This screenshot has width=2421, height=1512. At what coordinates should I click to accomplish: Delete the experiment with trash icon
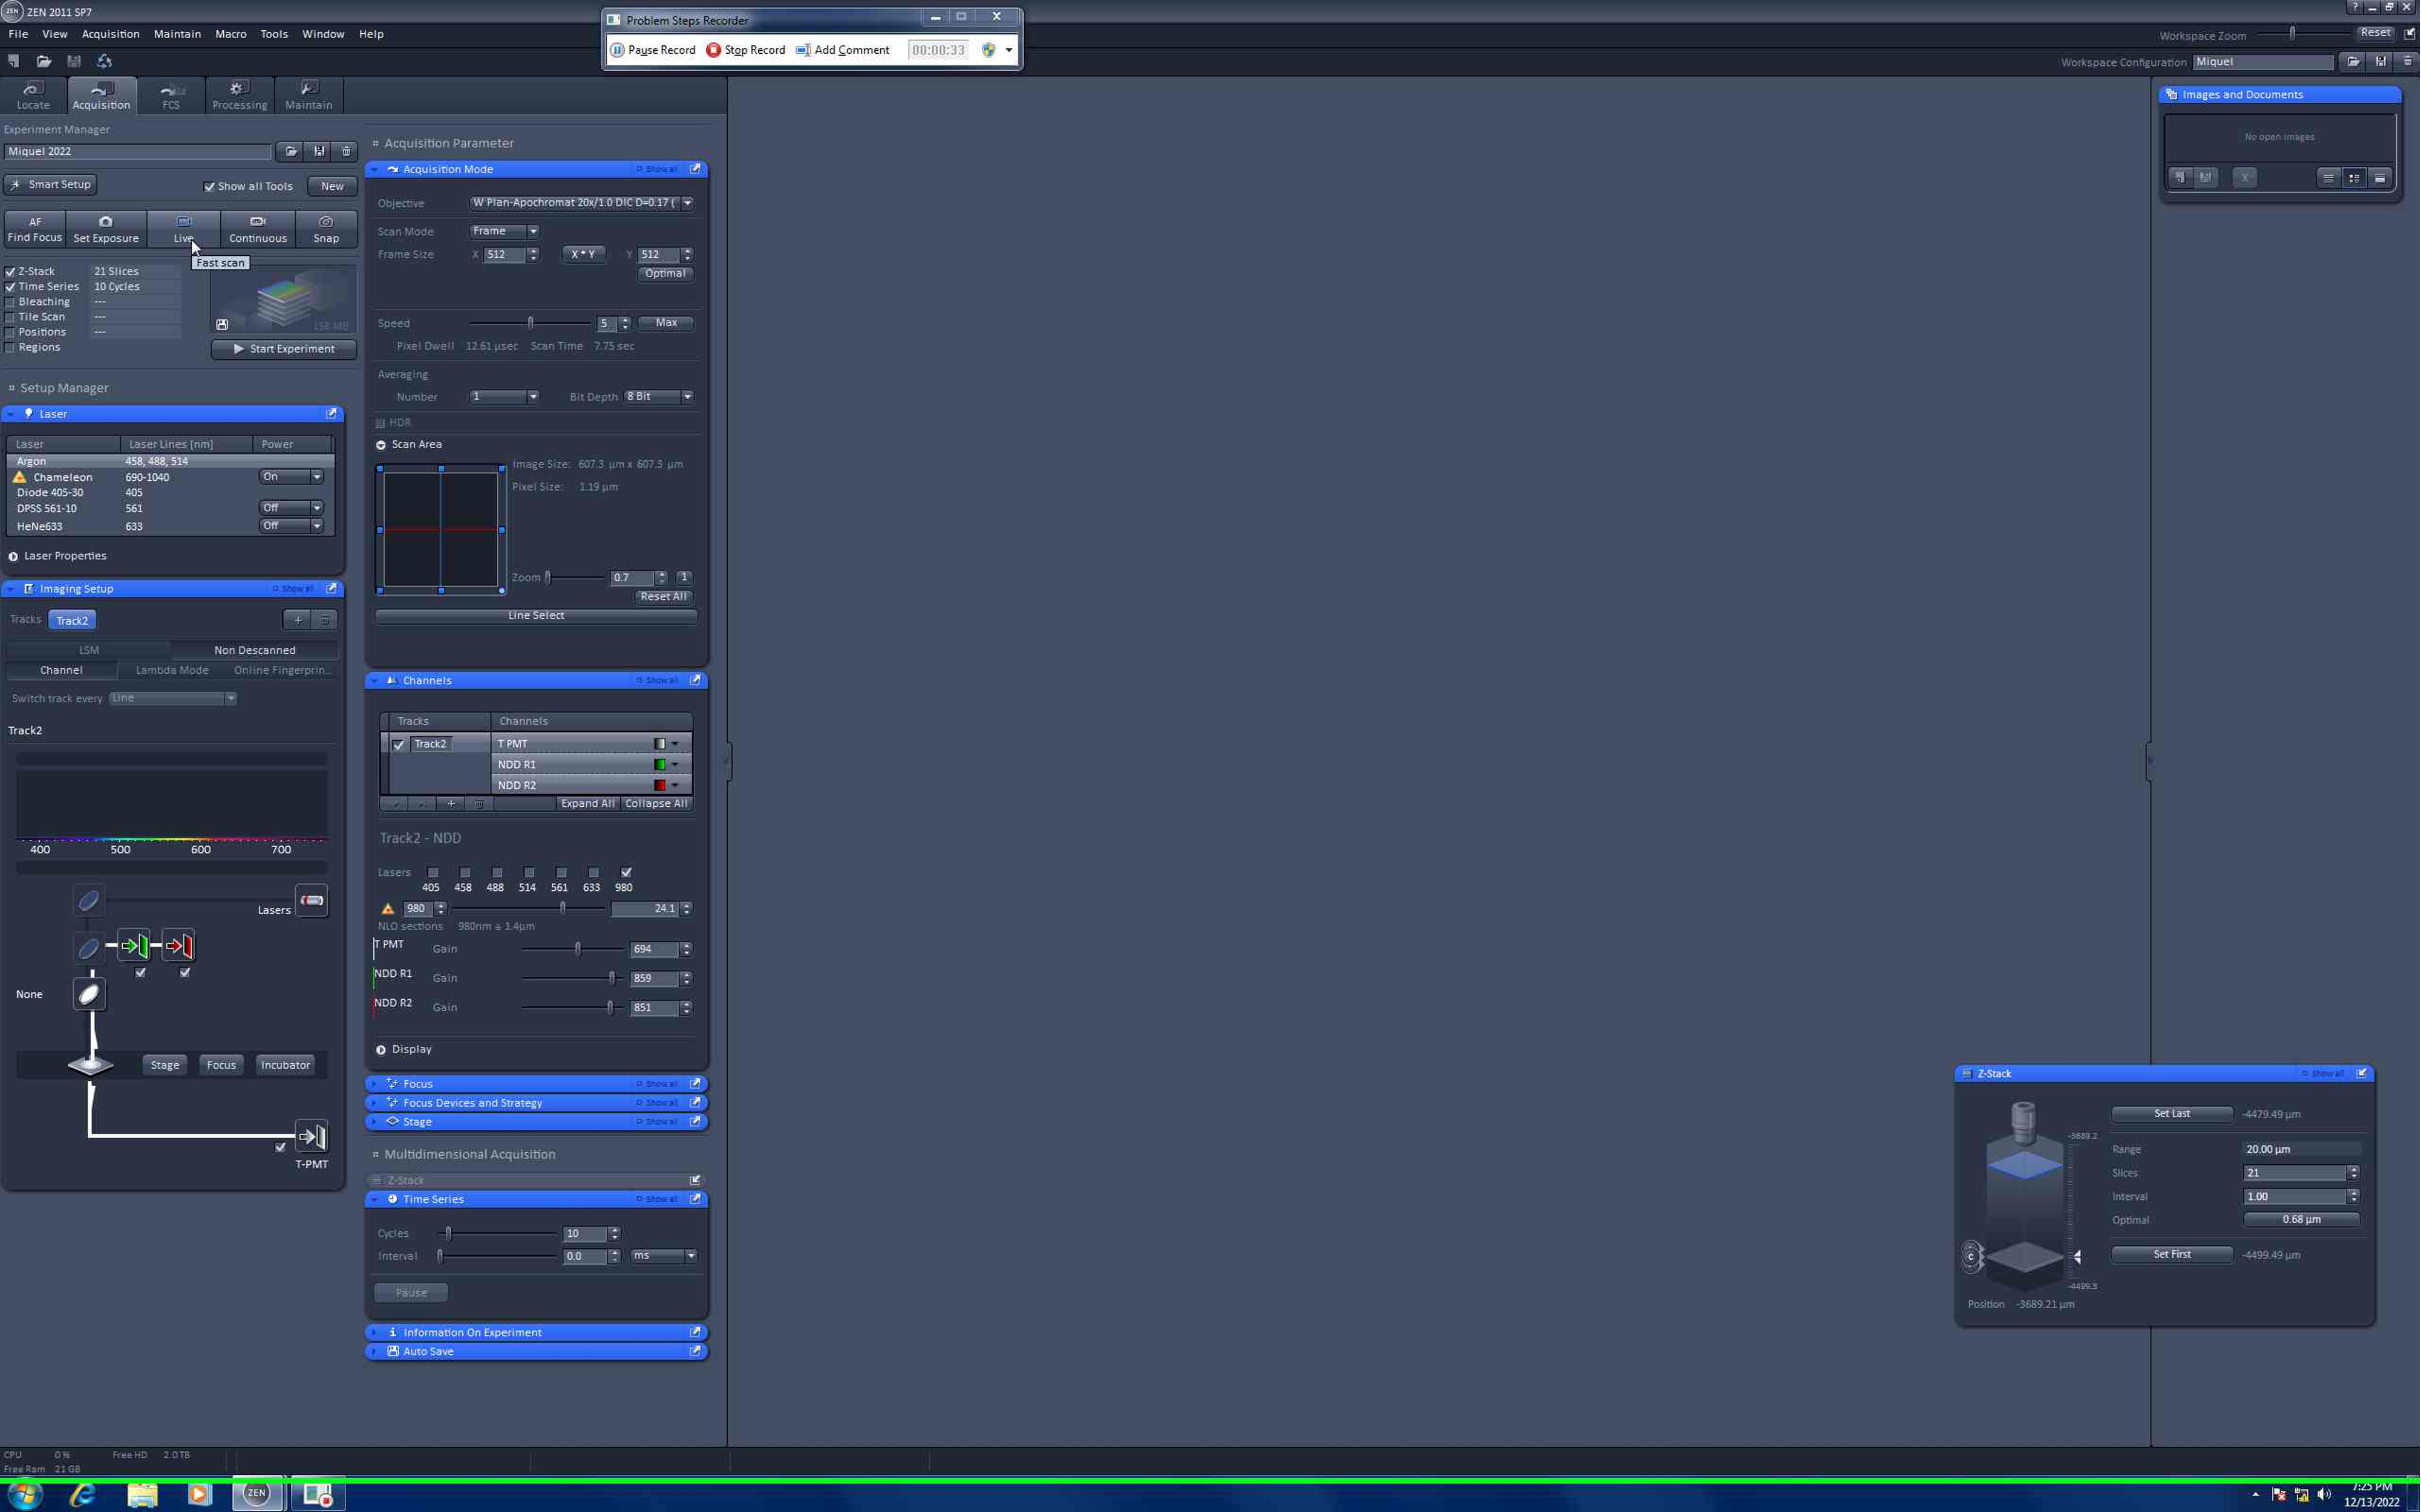346,152
